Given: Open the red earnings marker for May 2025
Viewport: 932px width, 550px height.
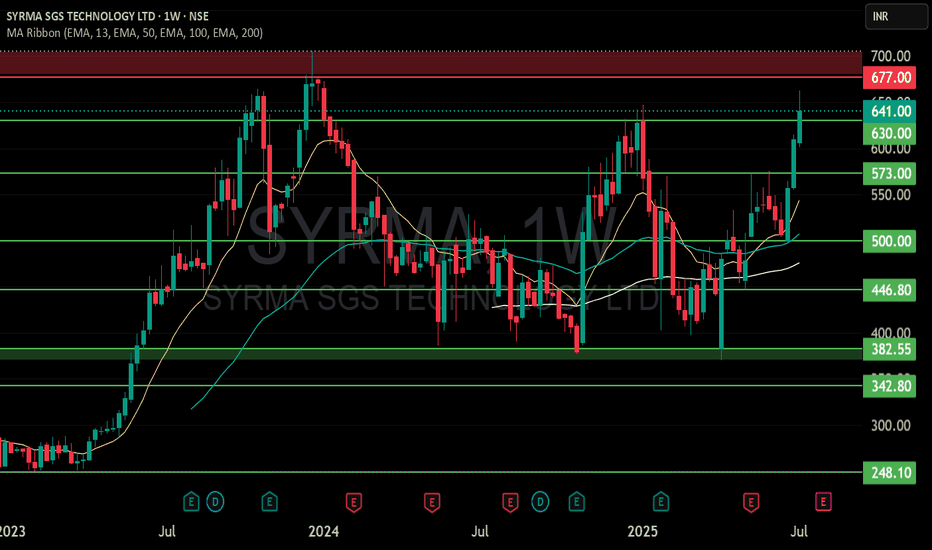Looking at the screenshot, I should [x=751, y=502].
